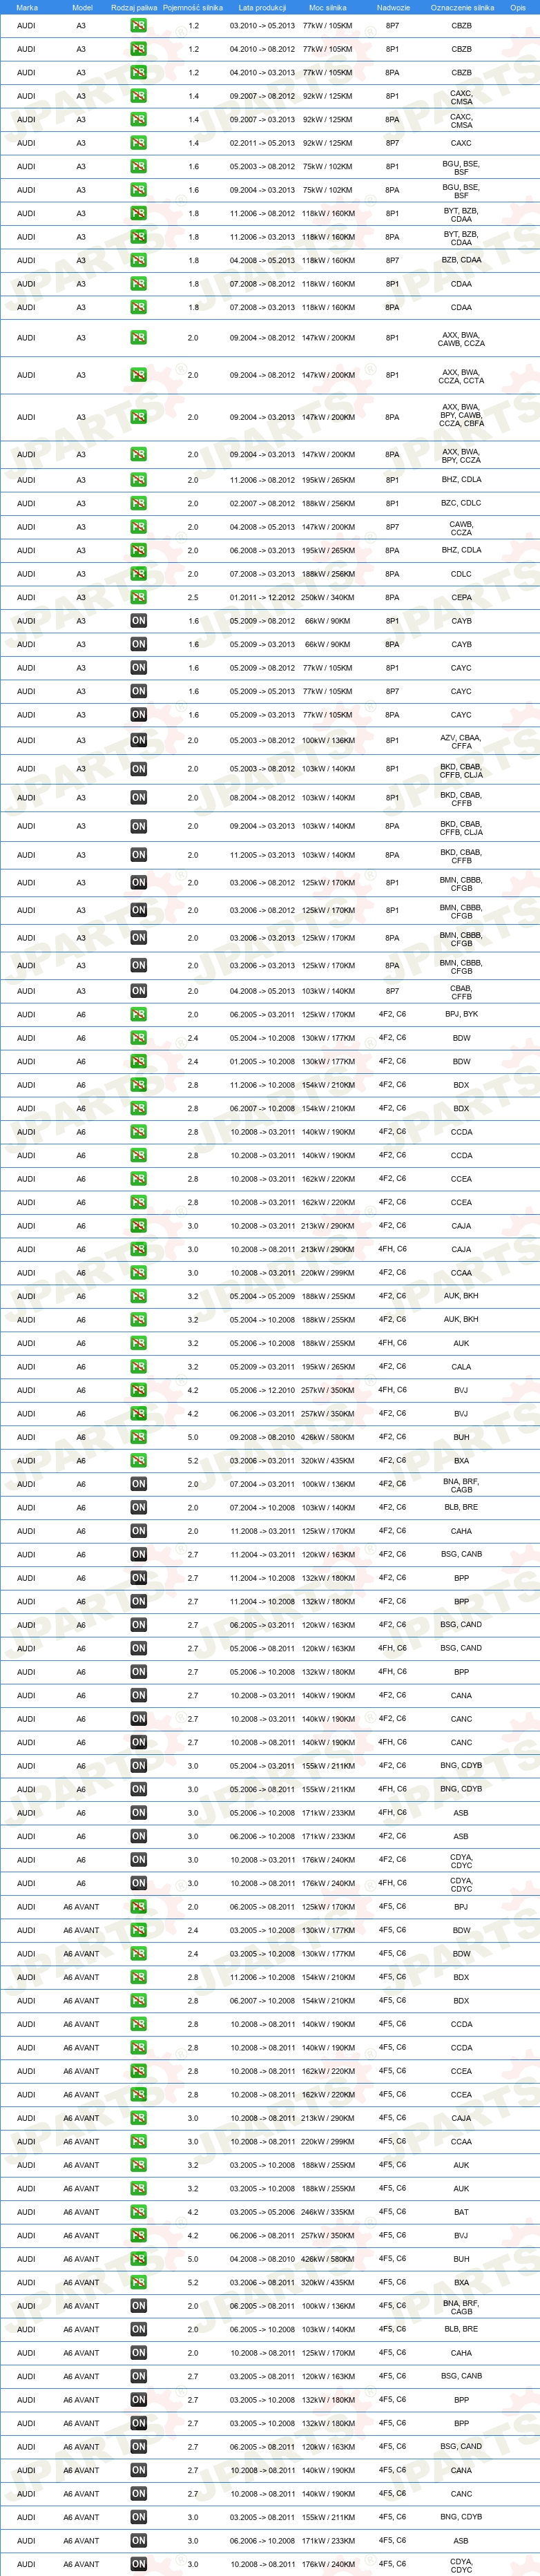Select engine code cell BPJ, BYK
Viewport: 540px width, 2576px height.
461,1014
